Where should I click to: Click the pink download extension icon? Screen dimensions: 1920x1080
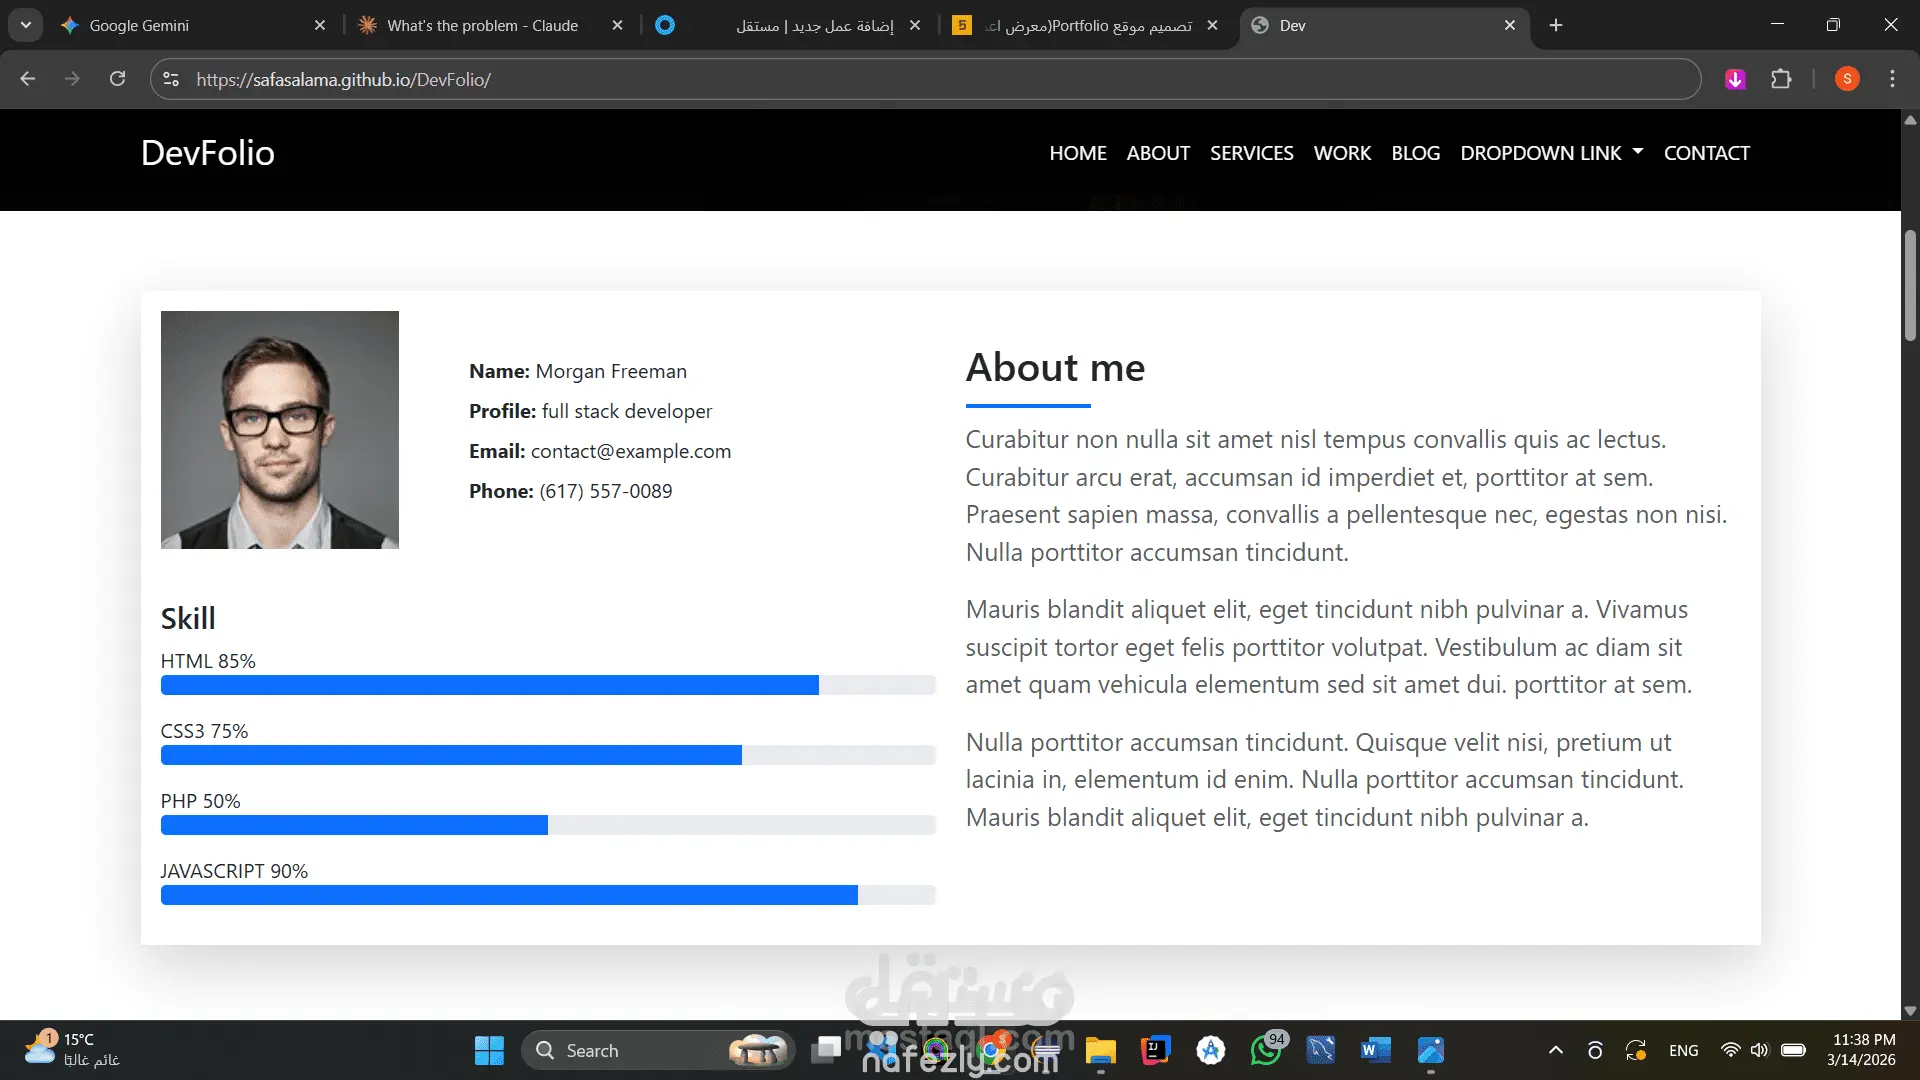pos(1735,79)
